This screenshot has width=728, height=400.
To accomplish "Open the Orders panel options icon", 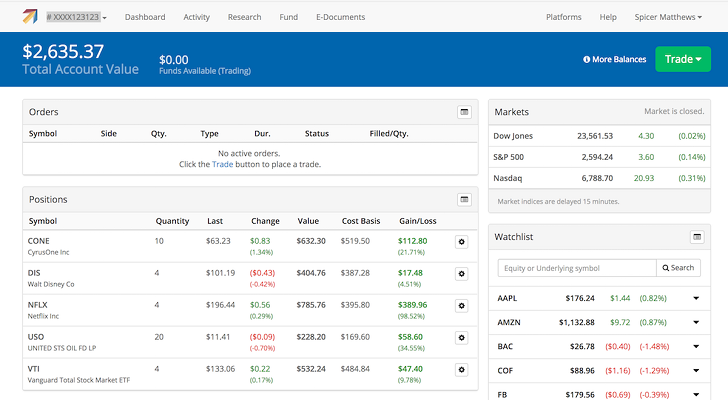I will click(464, 112).
